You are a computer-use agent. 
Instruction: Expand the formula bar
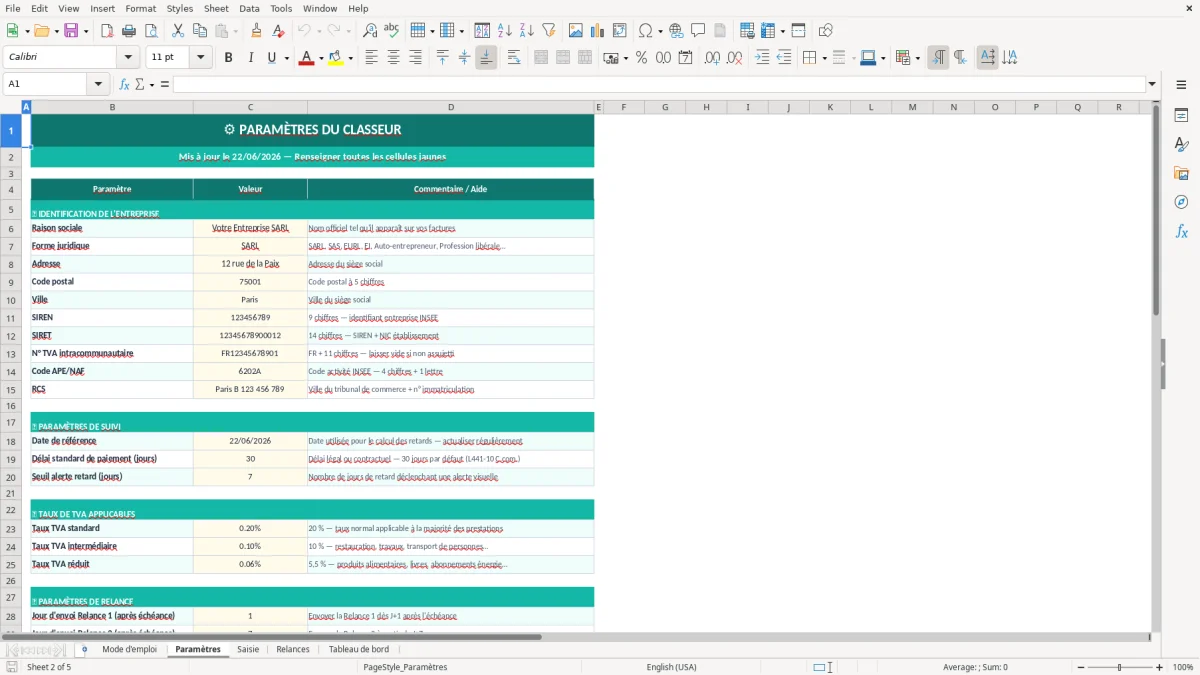pyautogui.click(x=1152, y=84)
